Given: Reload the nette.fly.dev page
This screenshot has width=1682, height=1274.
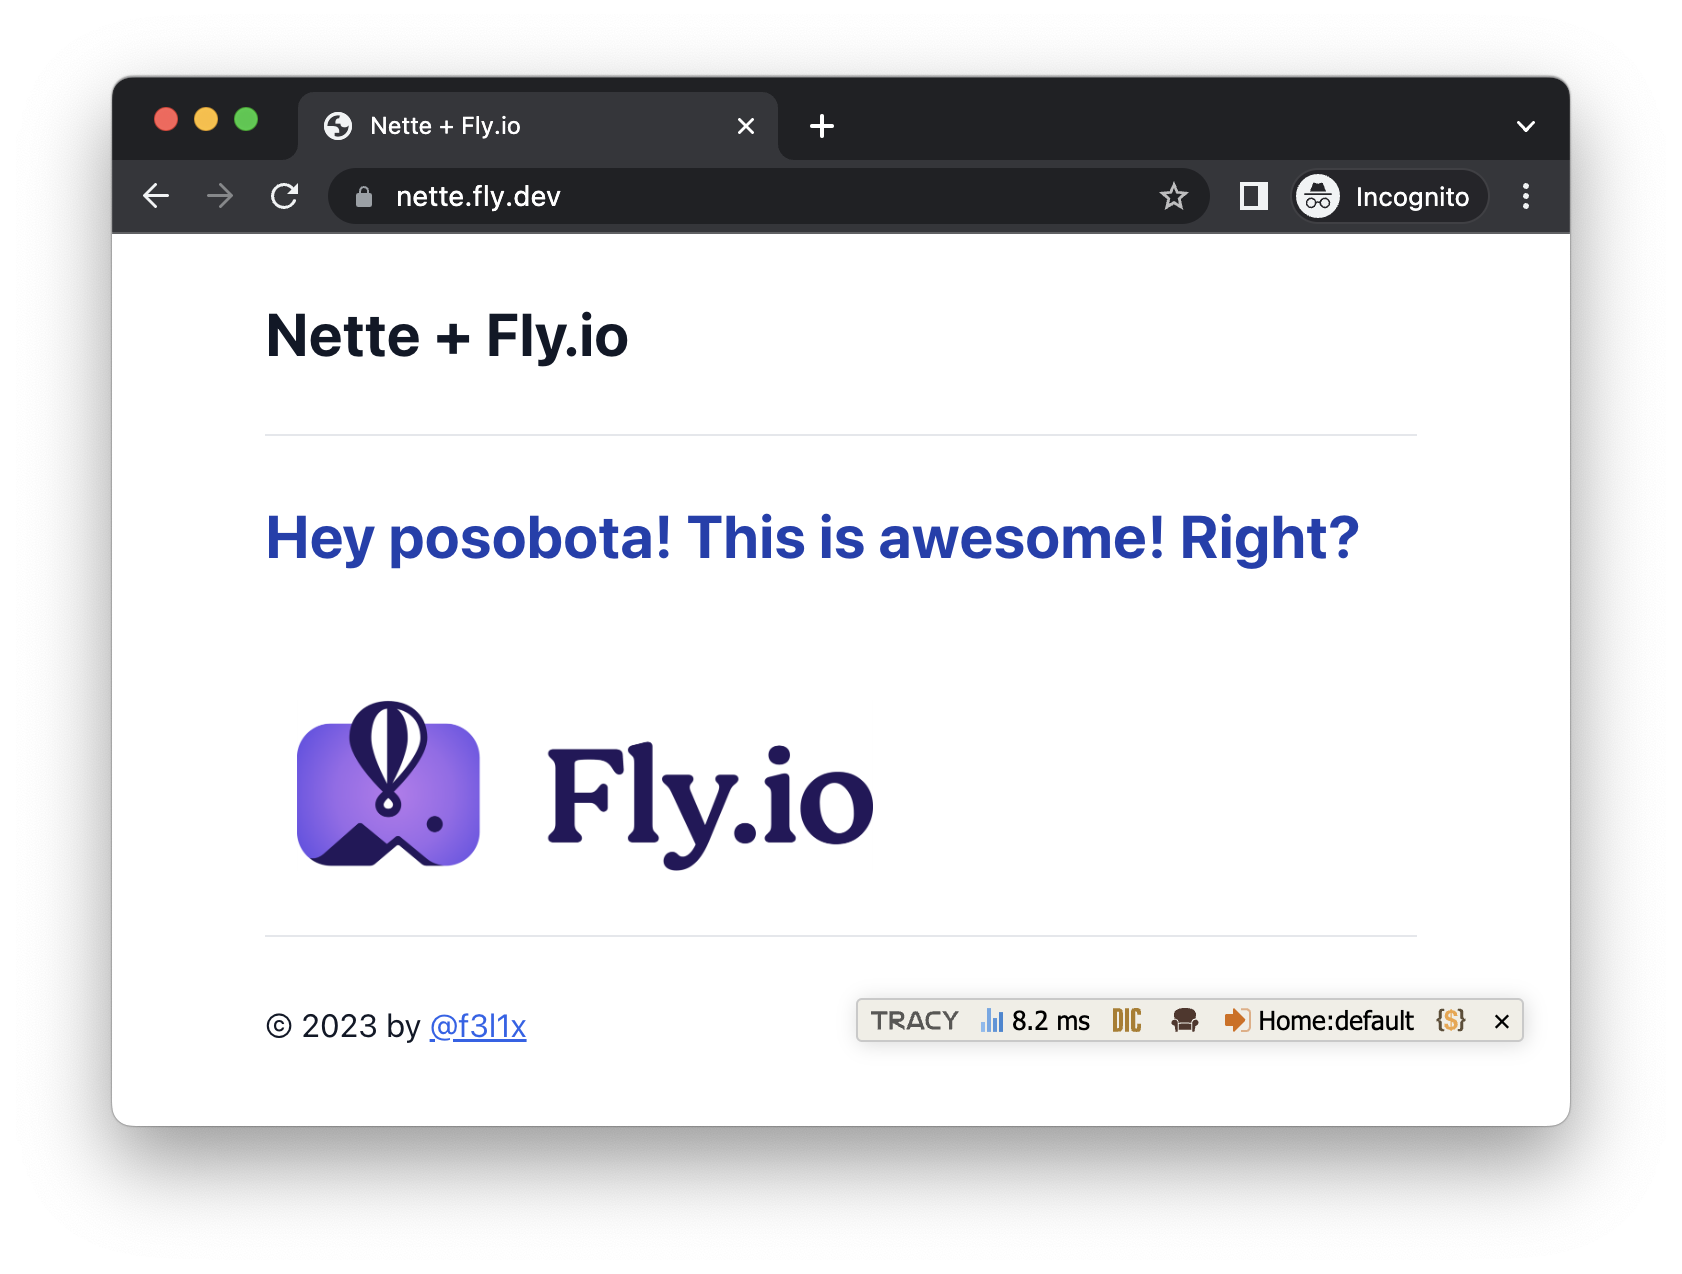Looking at the screenshot, I should 285,196.
